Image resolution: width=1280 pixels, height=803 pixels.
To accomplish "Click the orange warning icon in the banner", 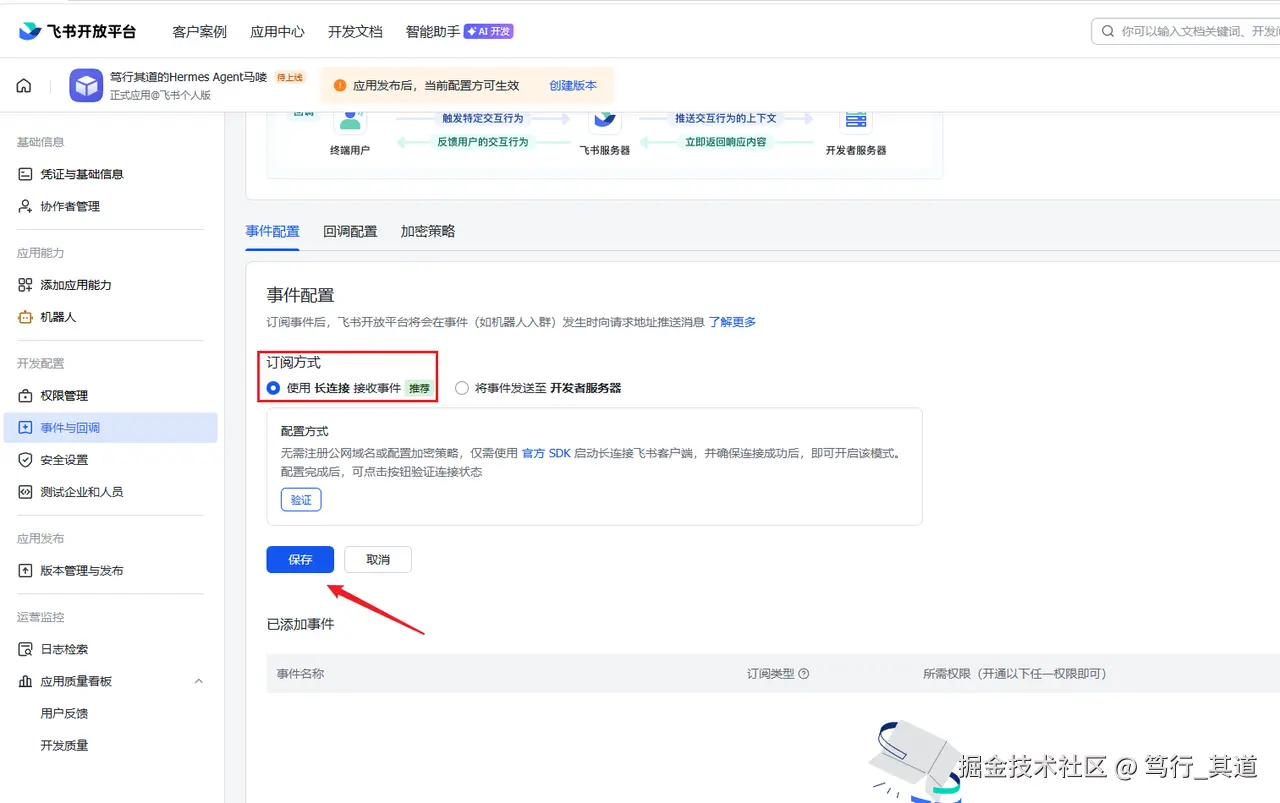I will coord(340,86).
